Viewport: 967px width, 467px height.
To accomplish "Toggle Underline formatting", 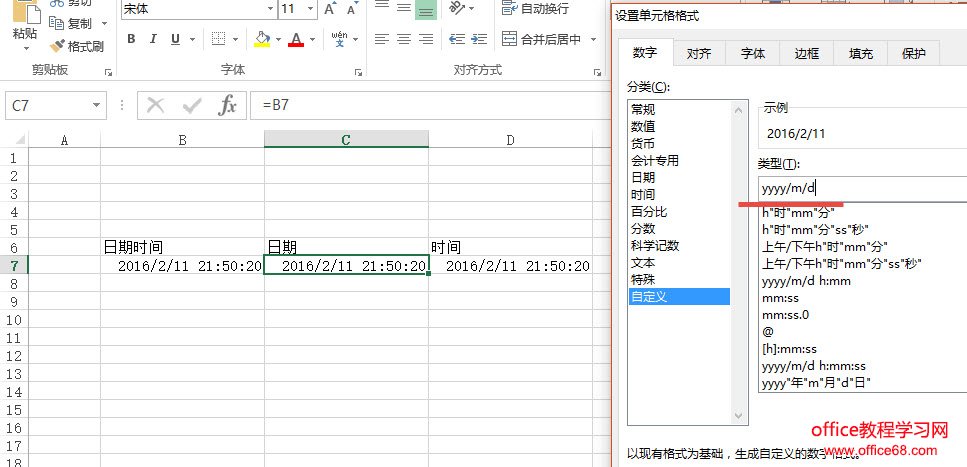I will [175, 39].
